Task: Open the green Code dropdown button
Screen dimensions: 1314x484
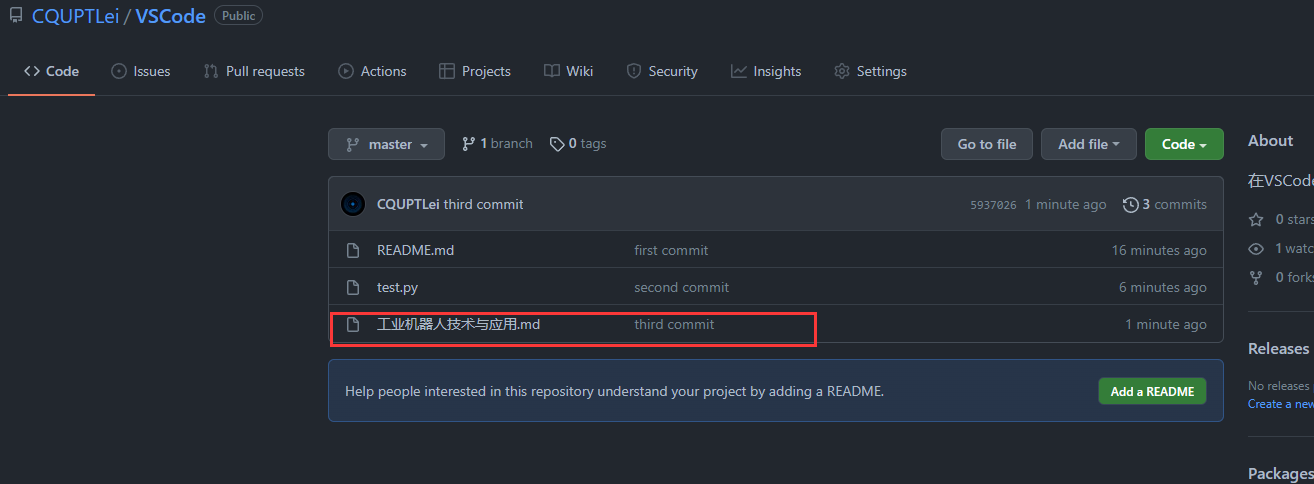Action: tap(1184, 144)
